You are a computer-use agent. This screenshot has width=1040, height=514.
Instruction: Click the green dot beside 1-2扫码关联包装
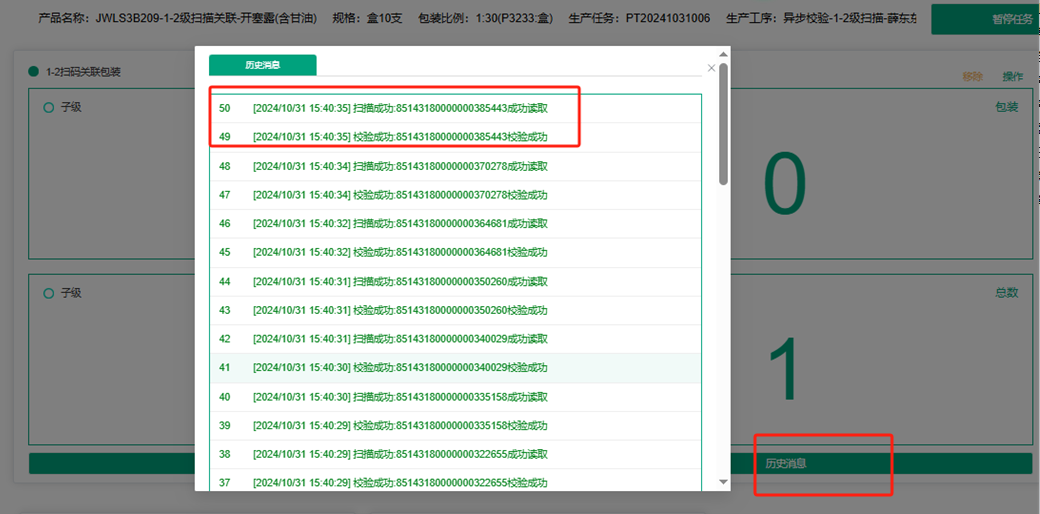tap(34, 72)
